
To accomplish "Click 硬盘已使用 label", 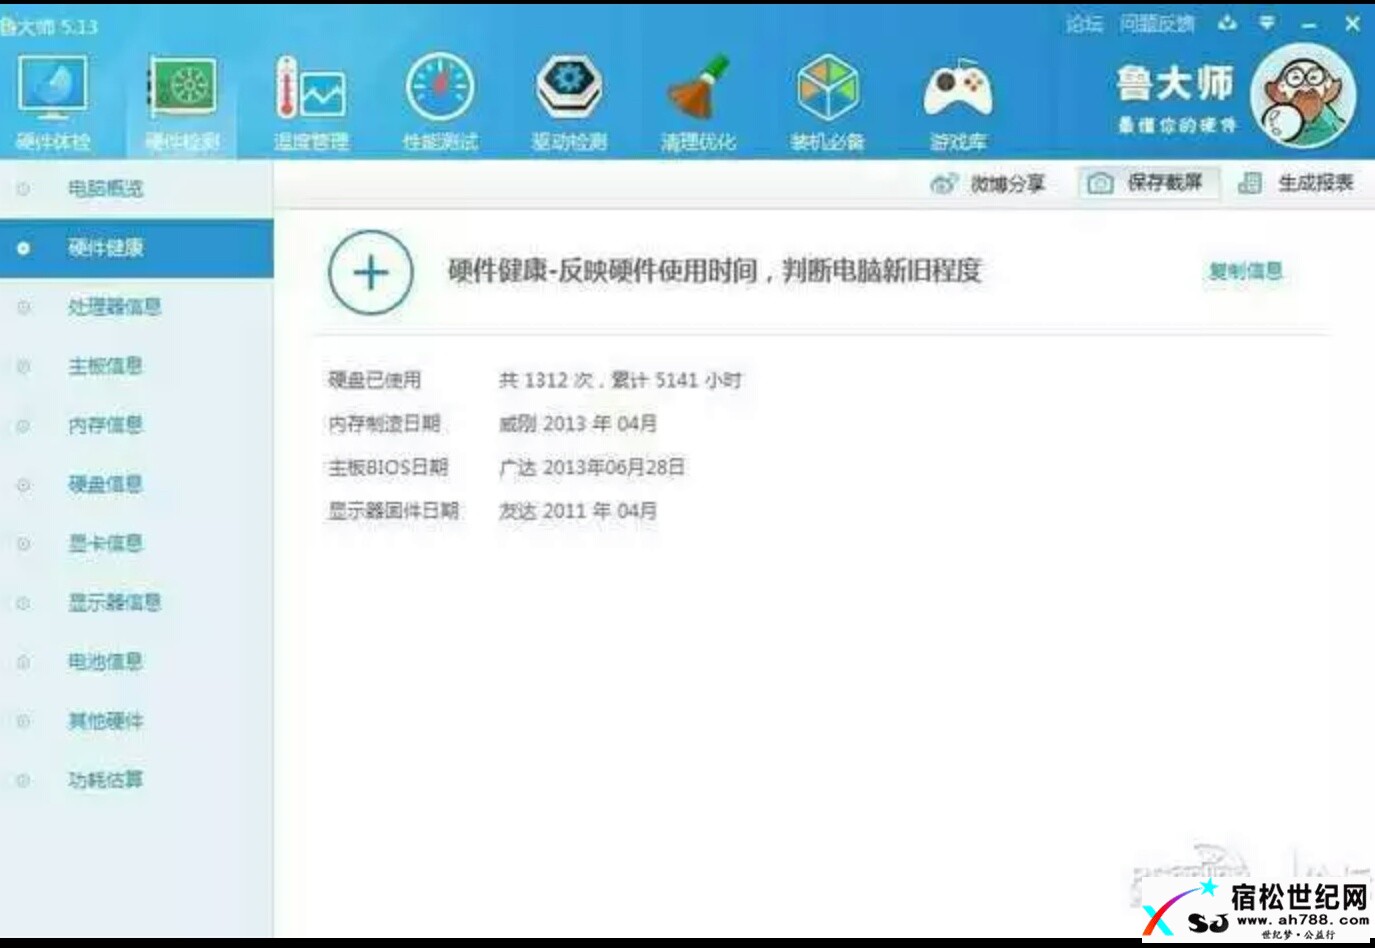I will click(375, 380).
